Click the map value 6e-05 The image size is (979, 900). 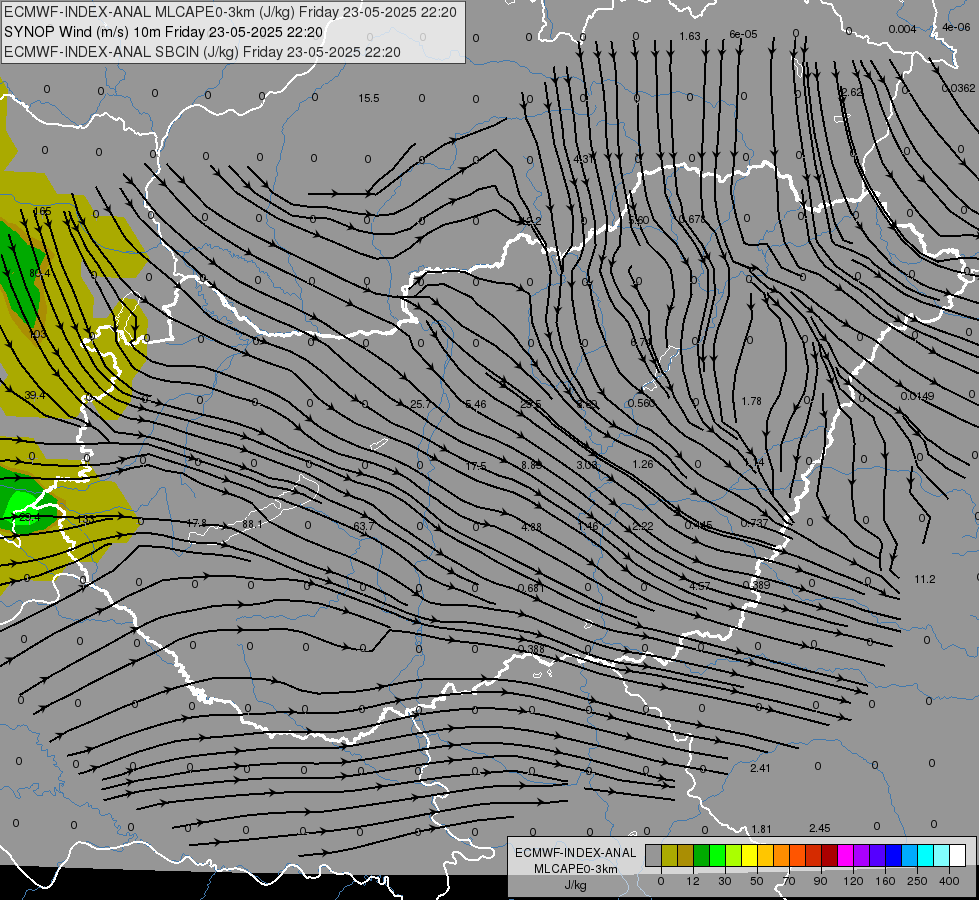pyautogui.click(x=743, y=34)
